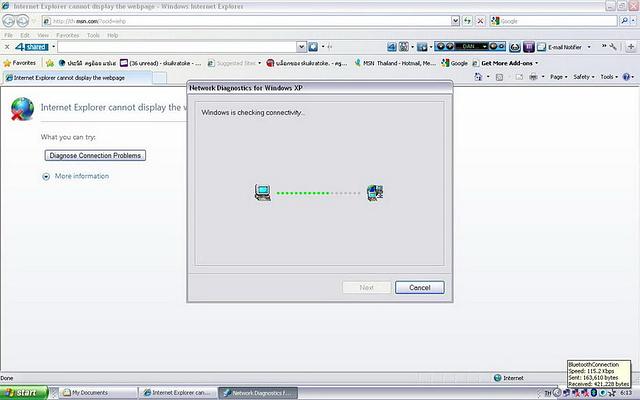Open the E-mail Notifier
The width and height of the screenshot is (640, 400).
point(559,47)
